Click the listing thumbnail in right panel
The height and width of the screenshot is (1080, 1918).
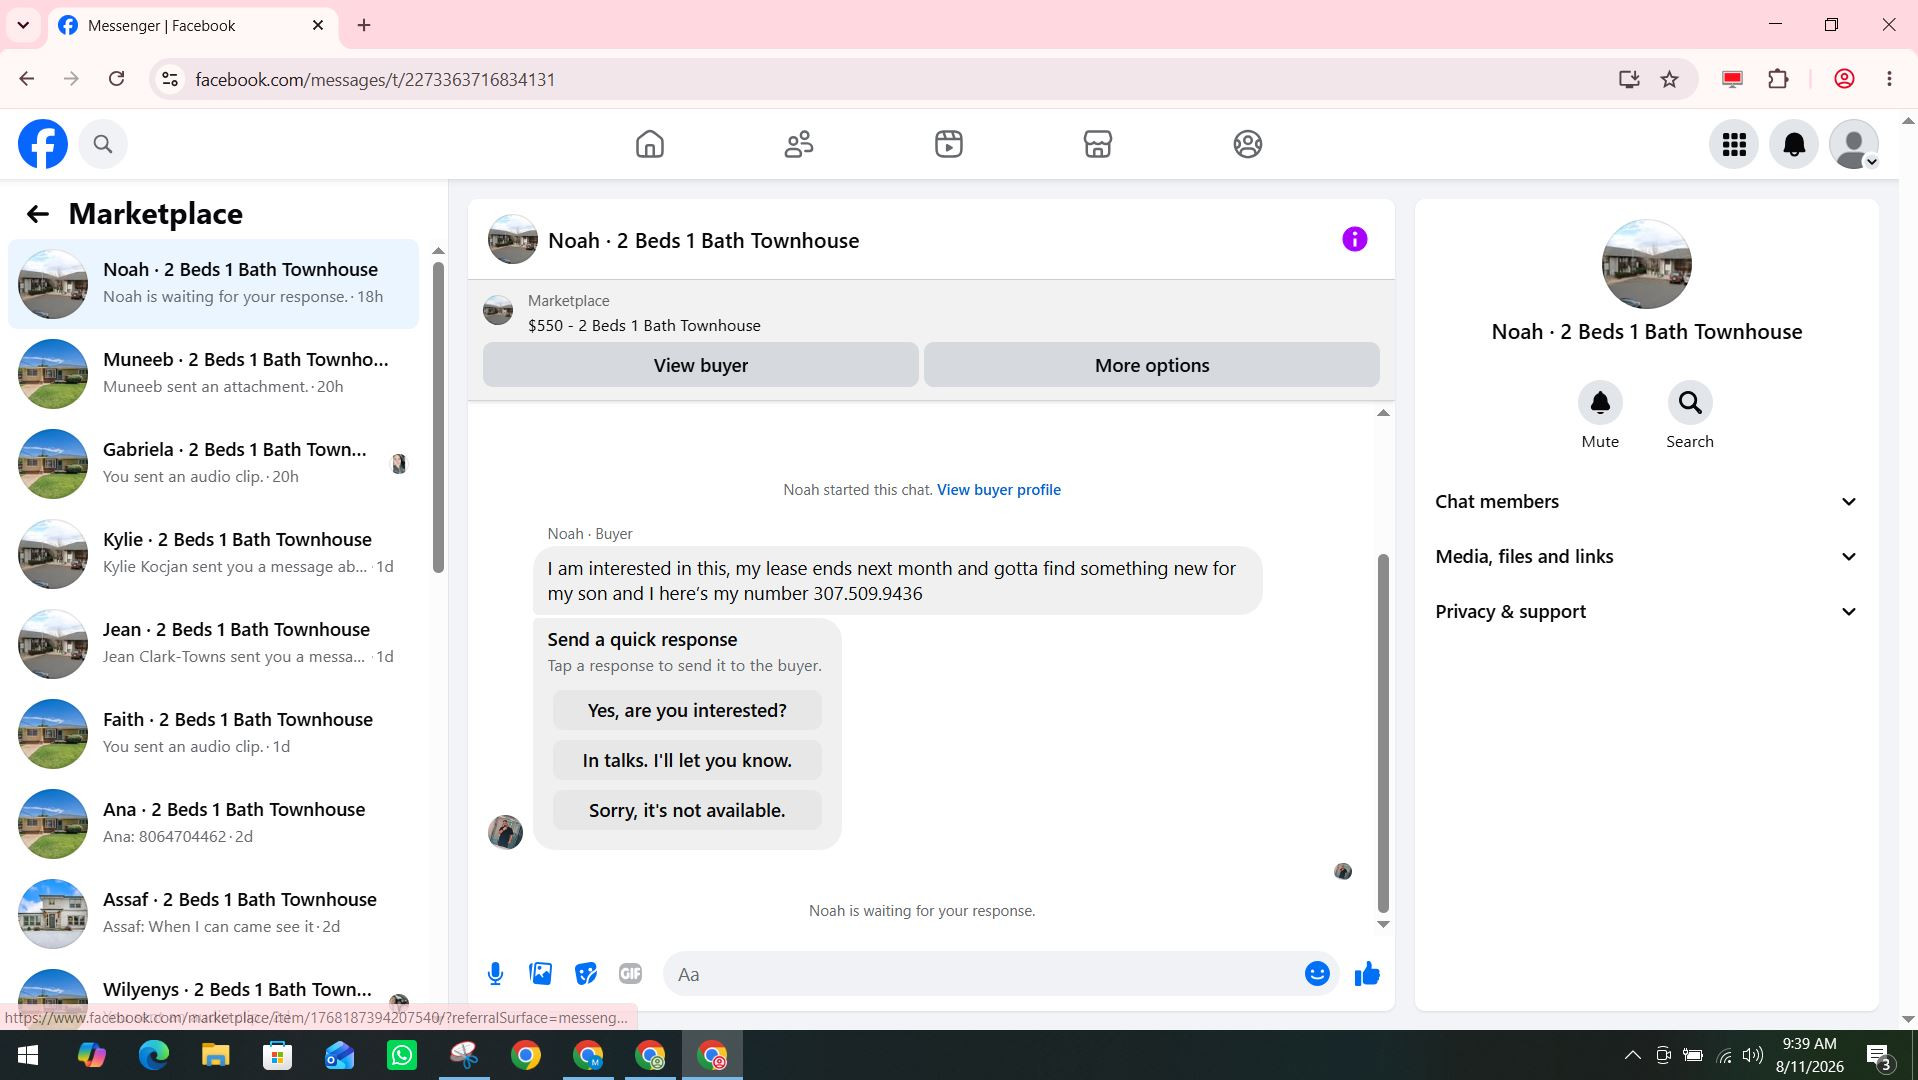pyautogui.click(x=1646, y=265)
